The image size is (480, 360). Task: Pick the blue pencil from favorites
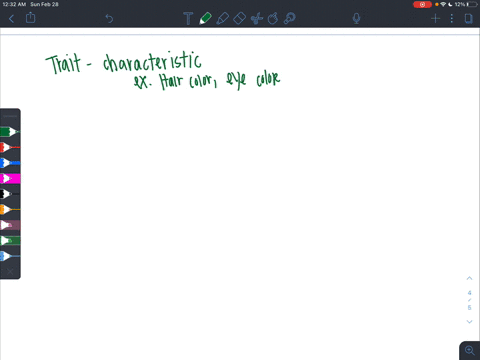point(10,163)
